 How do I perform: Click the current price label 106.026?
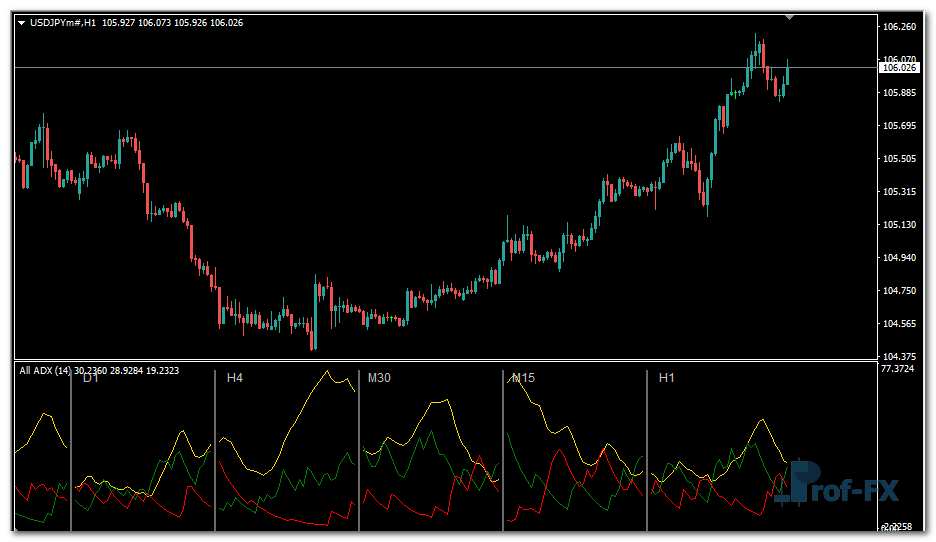tap(899, 68)
